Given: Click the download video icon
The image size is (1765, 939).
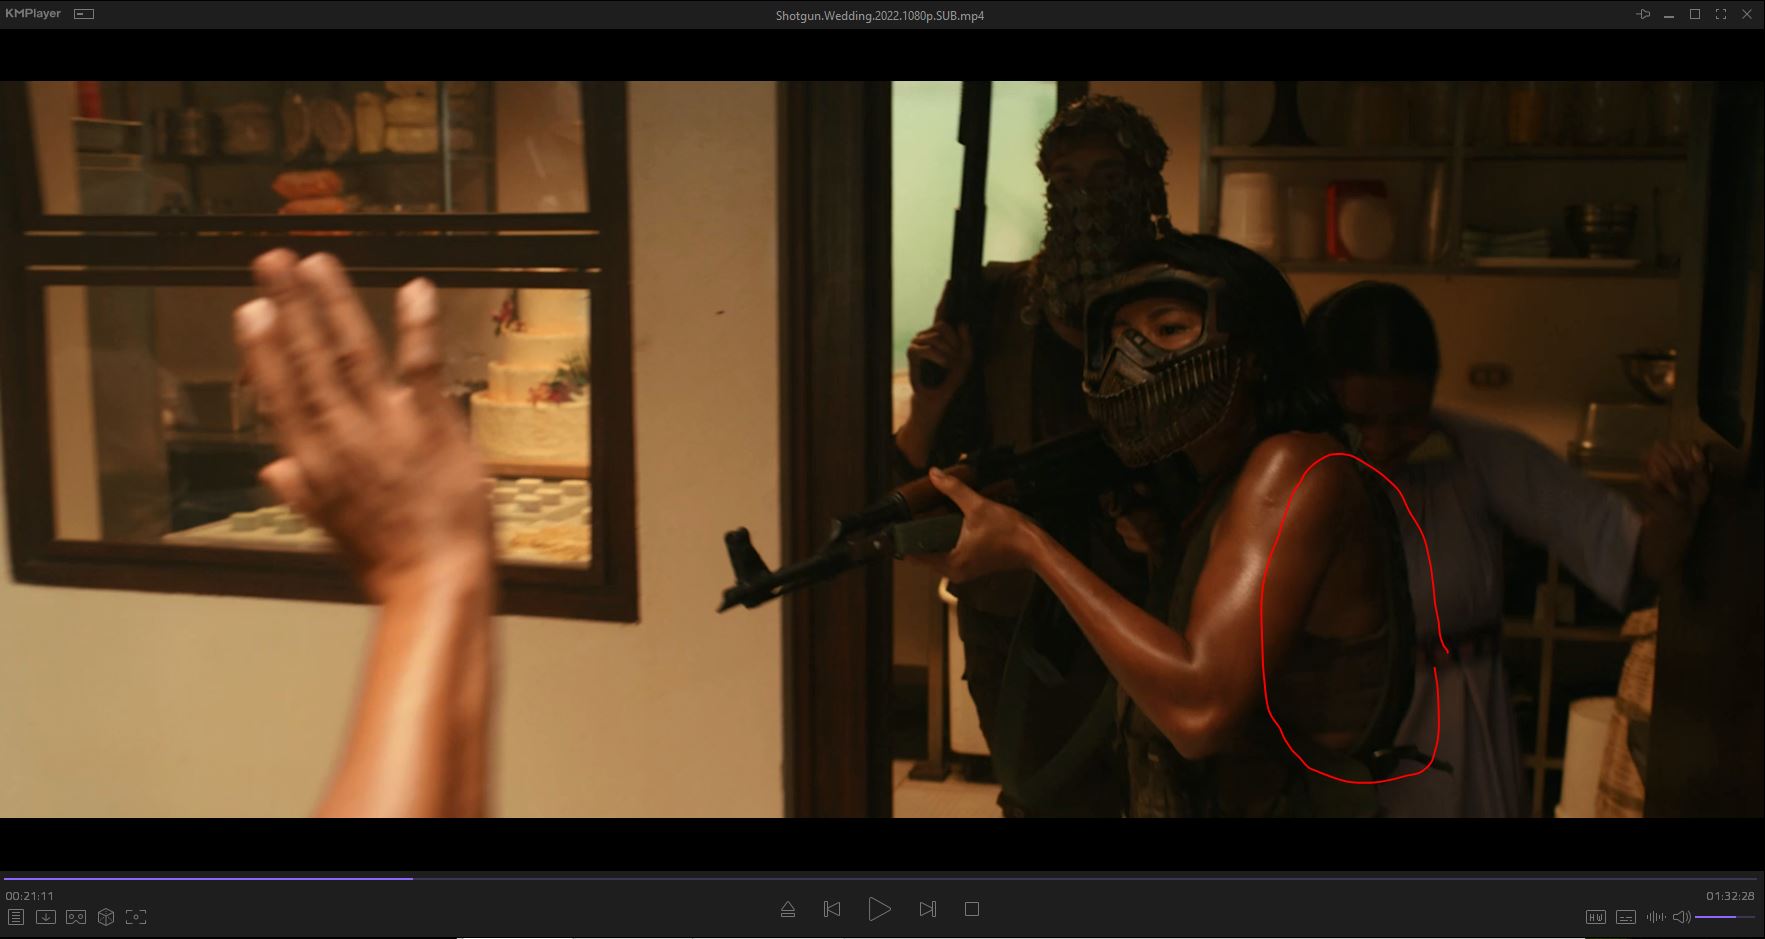Looking at the screenshot, I should (x=46, y=917).
